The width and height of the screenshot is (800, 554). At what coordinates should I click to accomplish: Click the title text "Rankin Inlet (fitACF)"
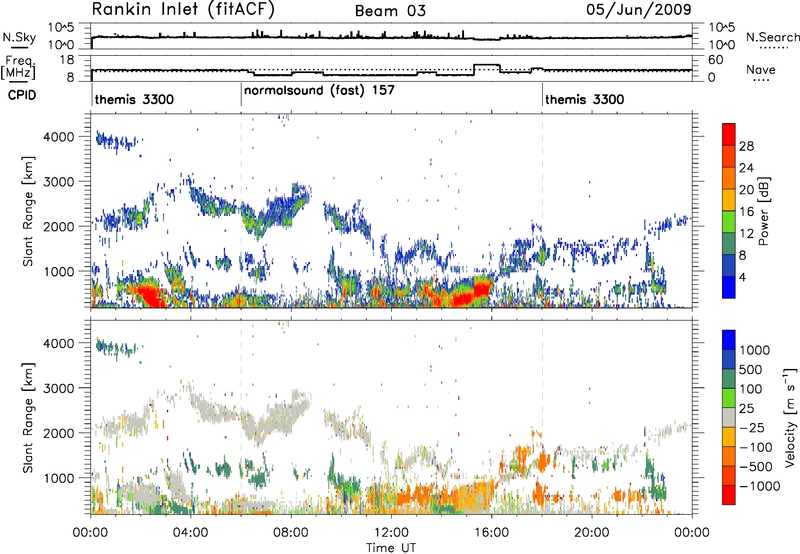point(183,9)
